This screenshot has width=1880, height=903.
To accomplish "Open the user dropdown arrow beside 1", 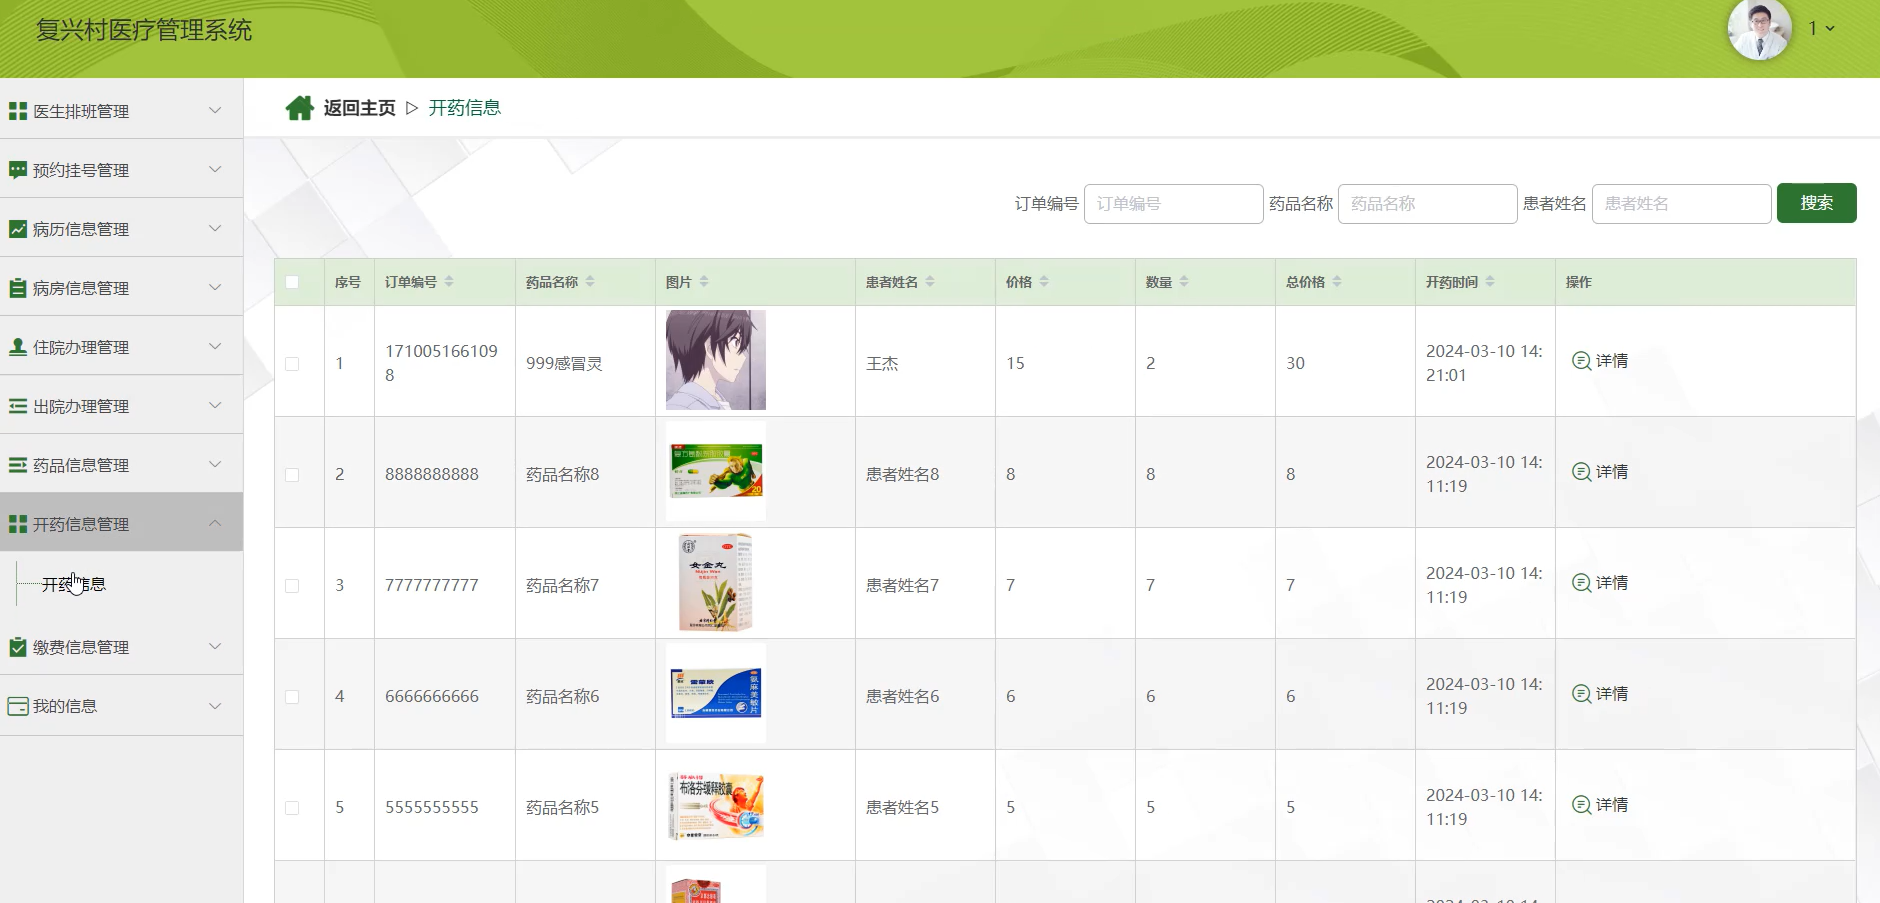I will point(1830,29).
